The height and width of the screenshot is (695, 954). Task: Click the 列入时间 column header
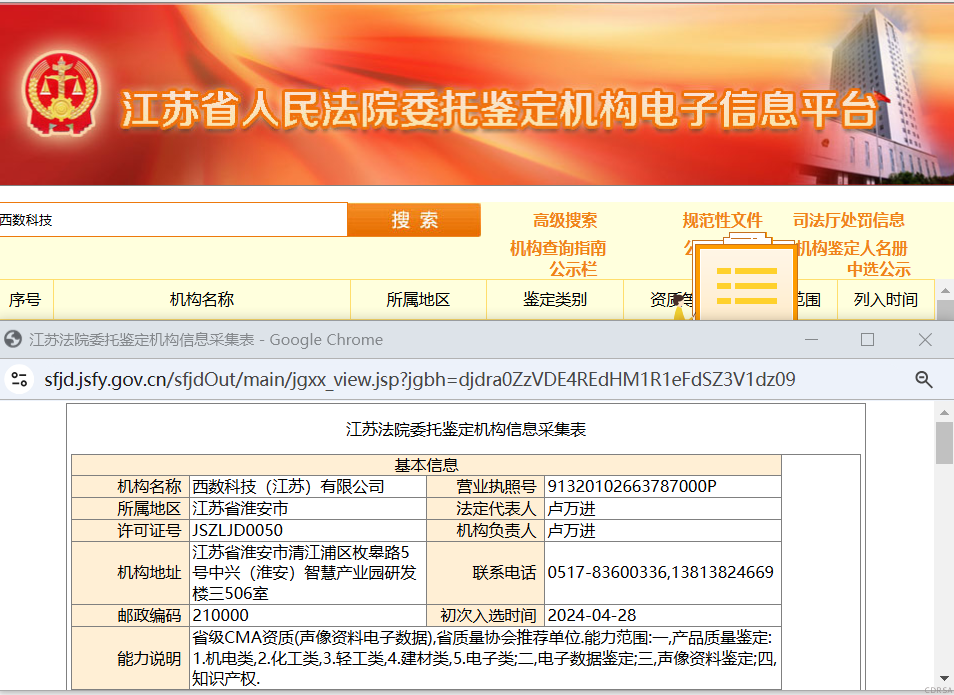coord(886,299)
